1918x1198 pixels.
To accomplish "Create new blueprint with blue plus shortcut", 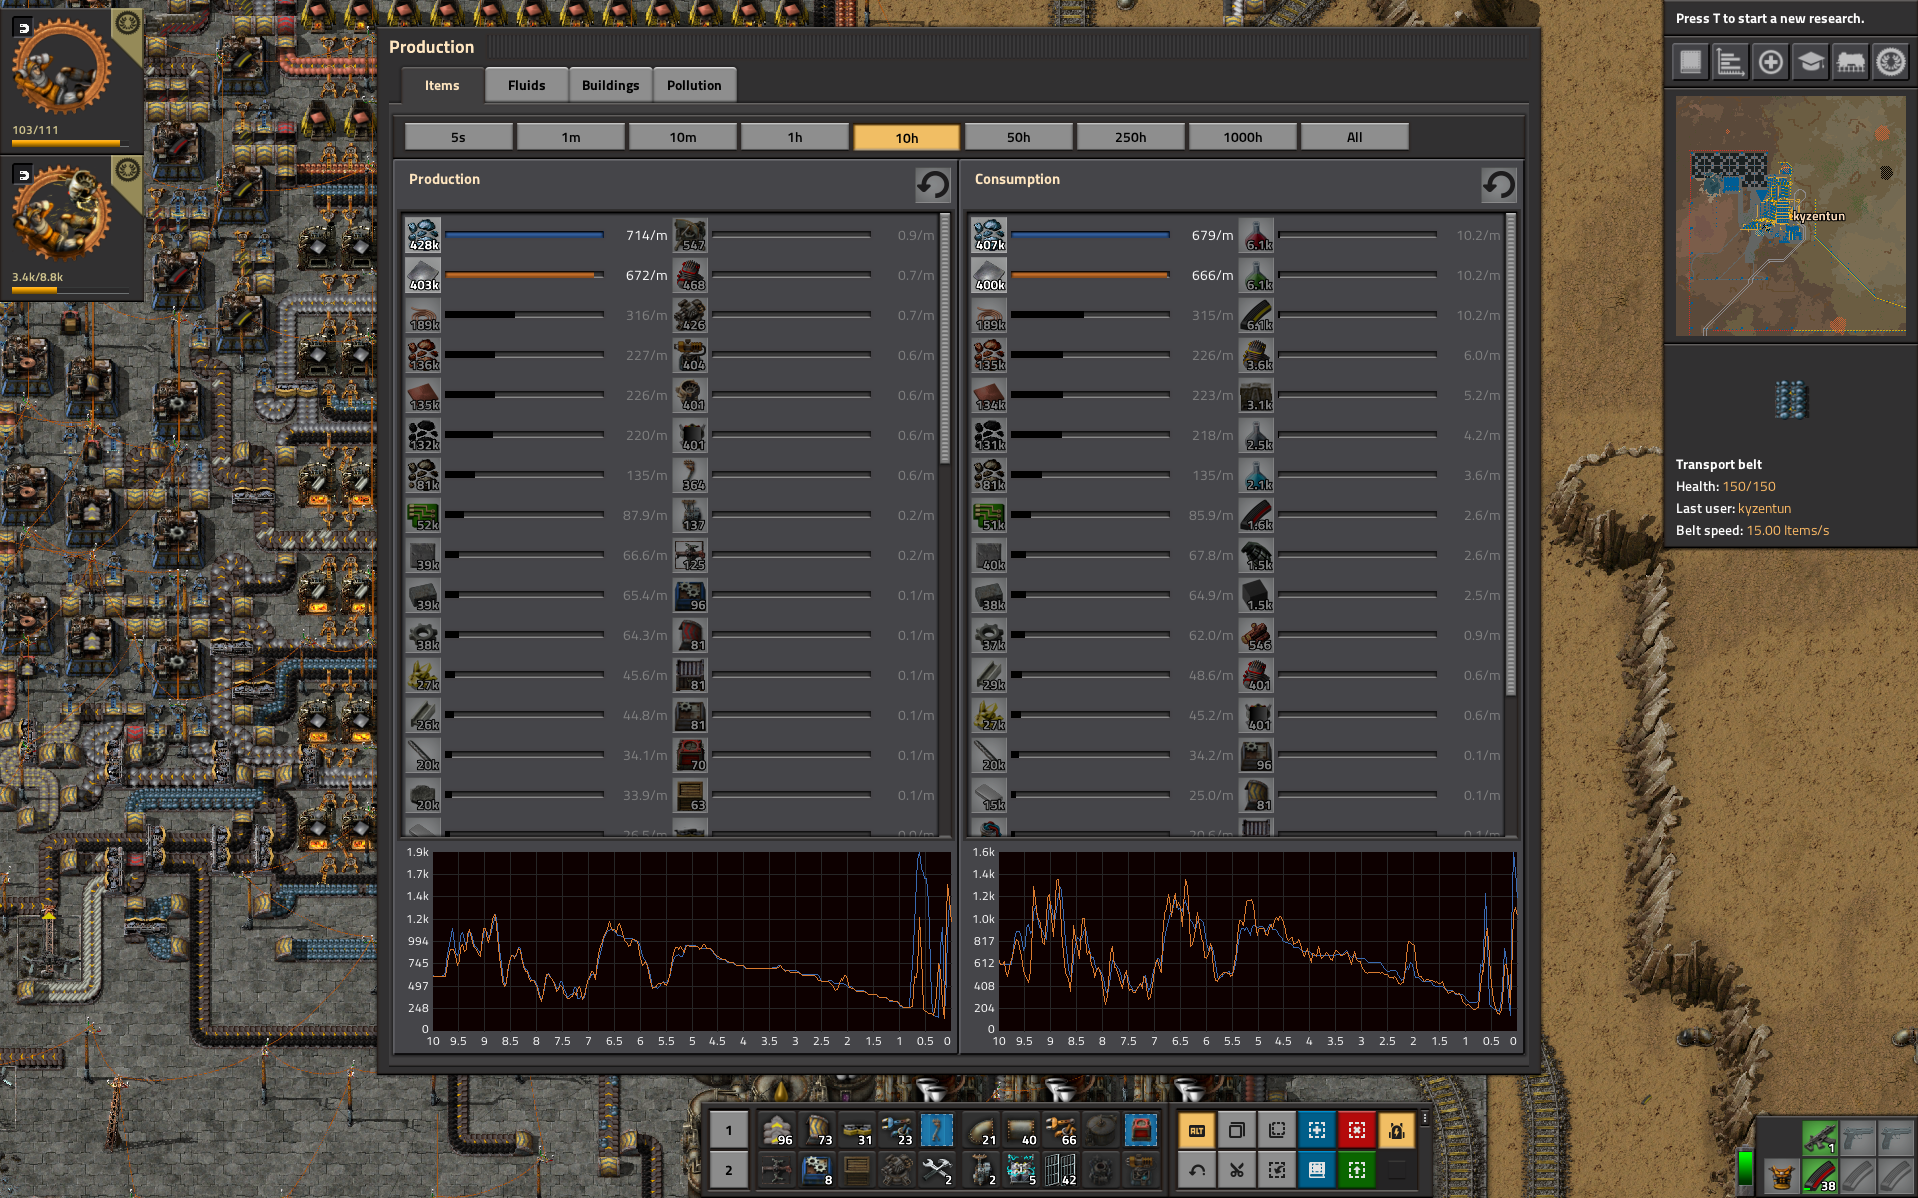I will [1317, 1131].
